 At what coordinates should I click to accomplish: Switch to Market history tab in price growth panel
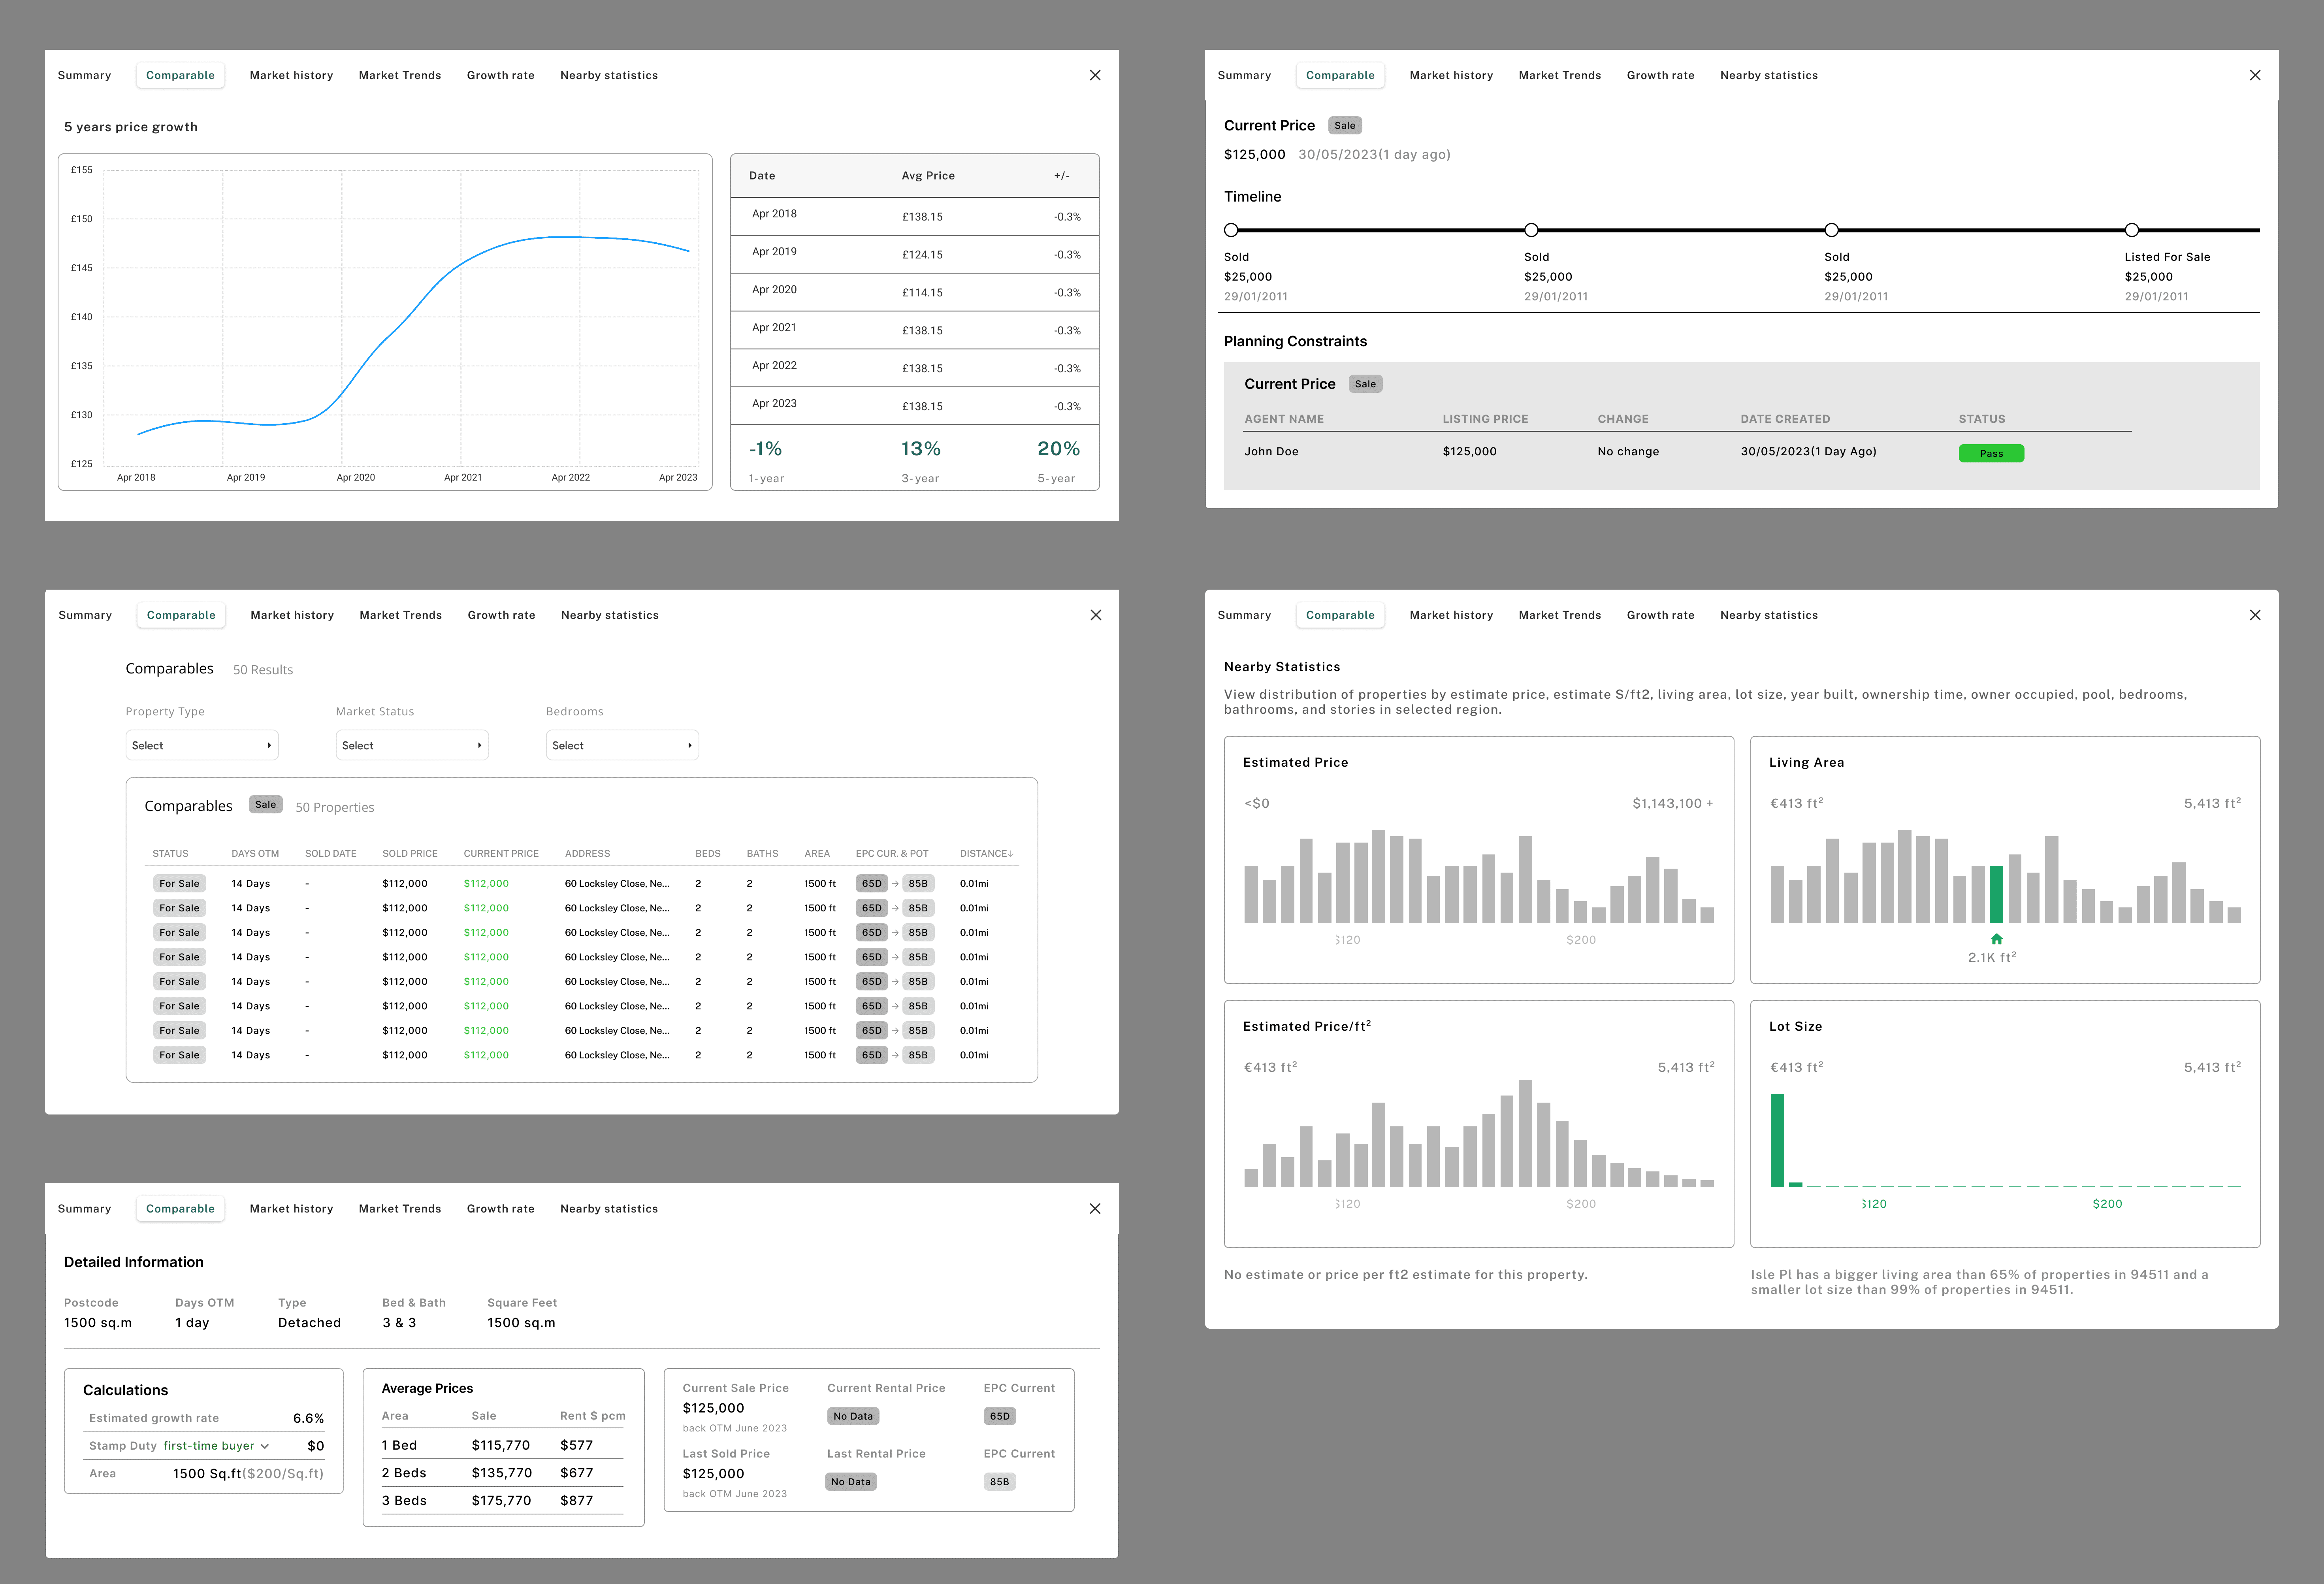click(x=291, y=75)
